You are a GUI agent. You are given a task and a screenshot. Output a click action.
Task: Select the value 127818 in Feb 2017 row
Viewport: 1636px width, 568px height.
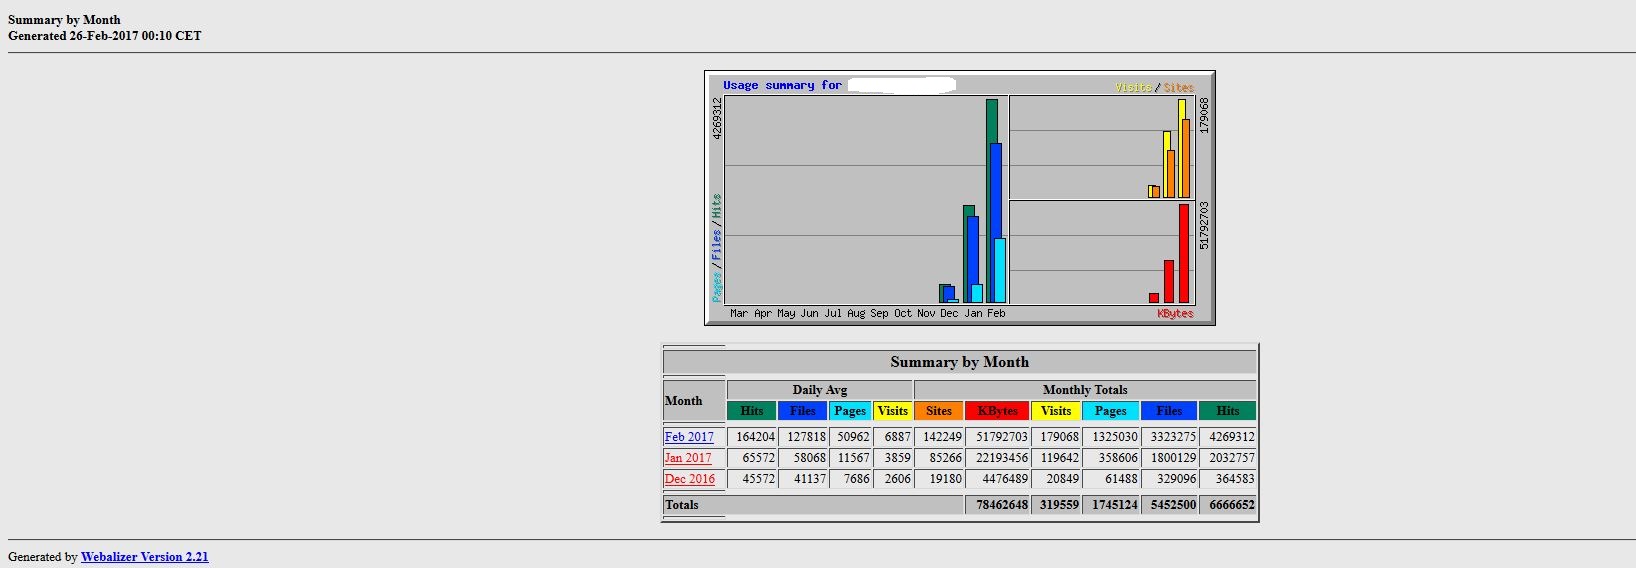point(807,437)
